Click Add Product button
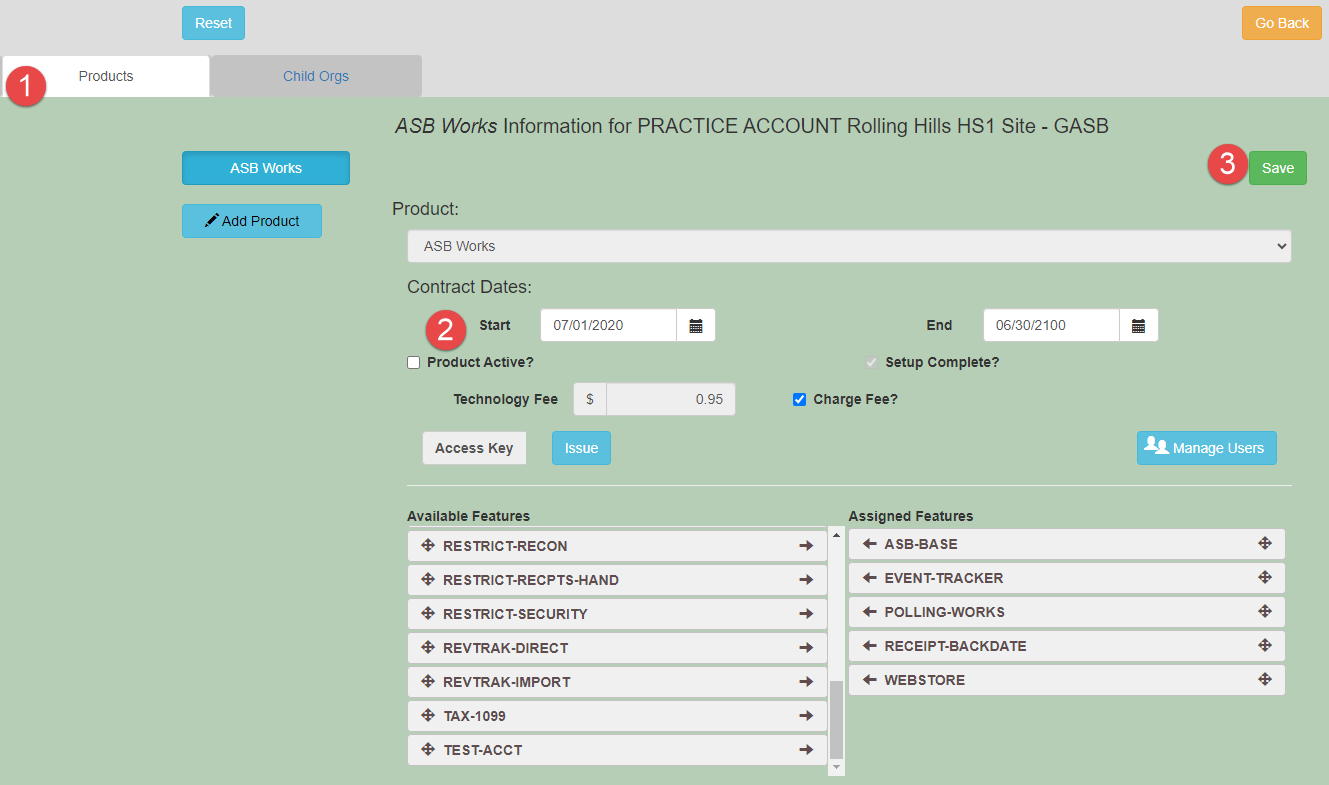This screenshot has height=785, width=1329. tap(252, 221)
